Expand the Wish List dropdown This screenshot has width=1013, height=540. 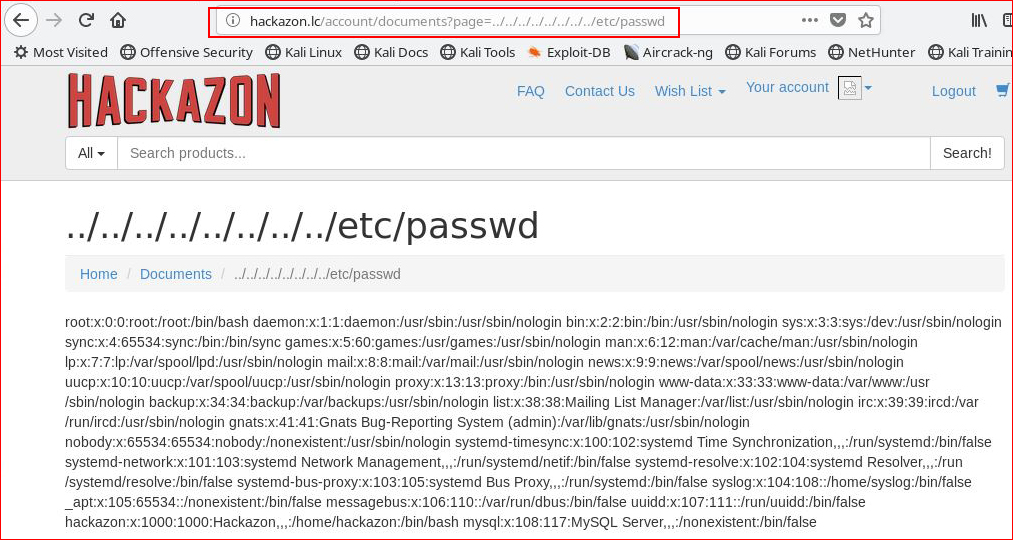pos(690,91)
